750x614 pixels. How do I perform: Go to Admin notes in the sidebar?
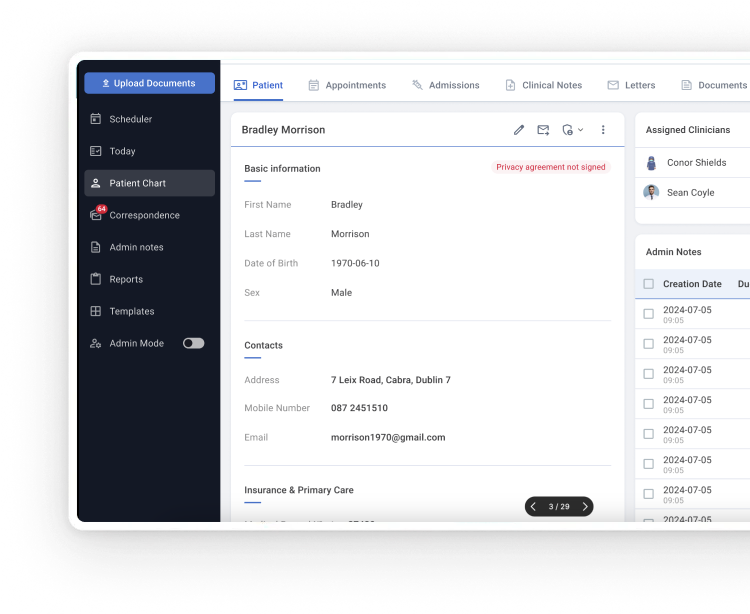point(136,247)
